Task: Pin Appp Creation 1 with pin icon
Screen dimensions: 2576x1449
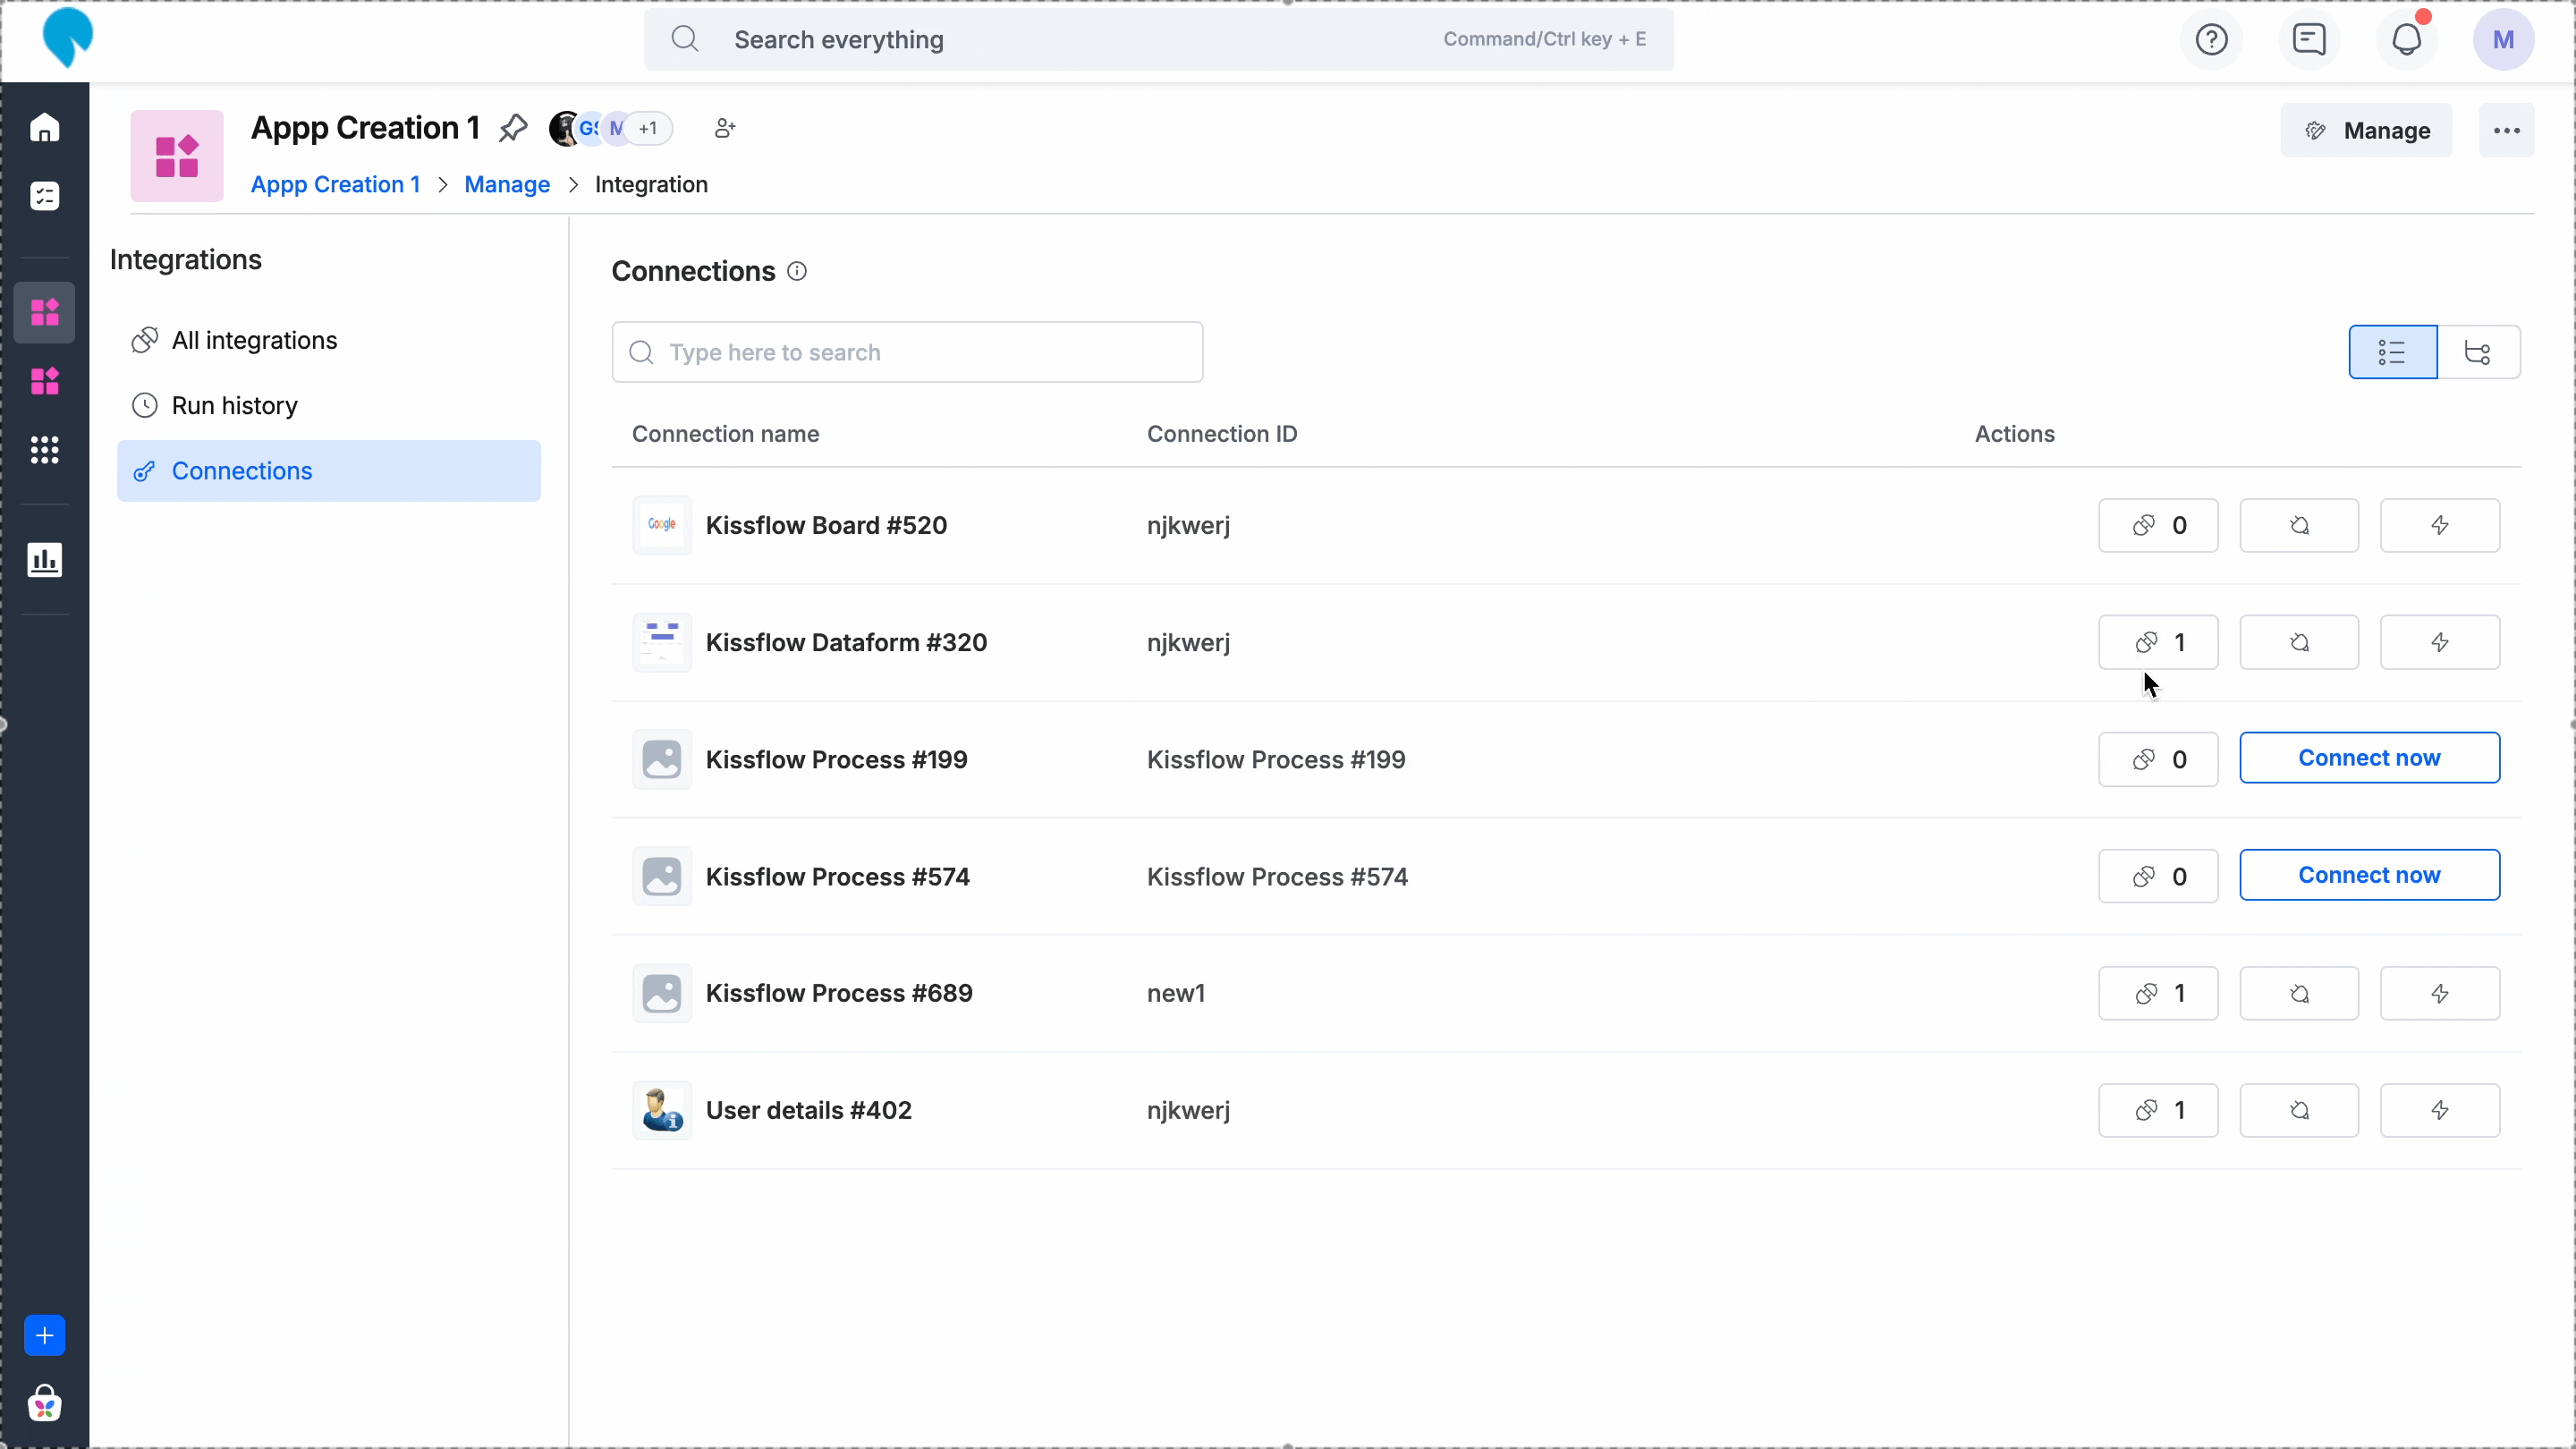Action: (x=513, y=128)
